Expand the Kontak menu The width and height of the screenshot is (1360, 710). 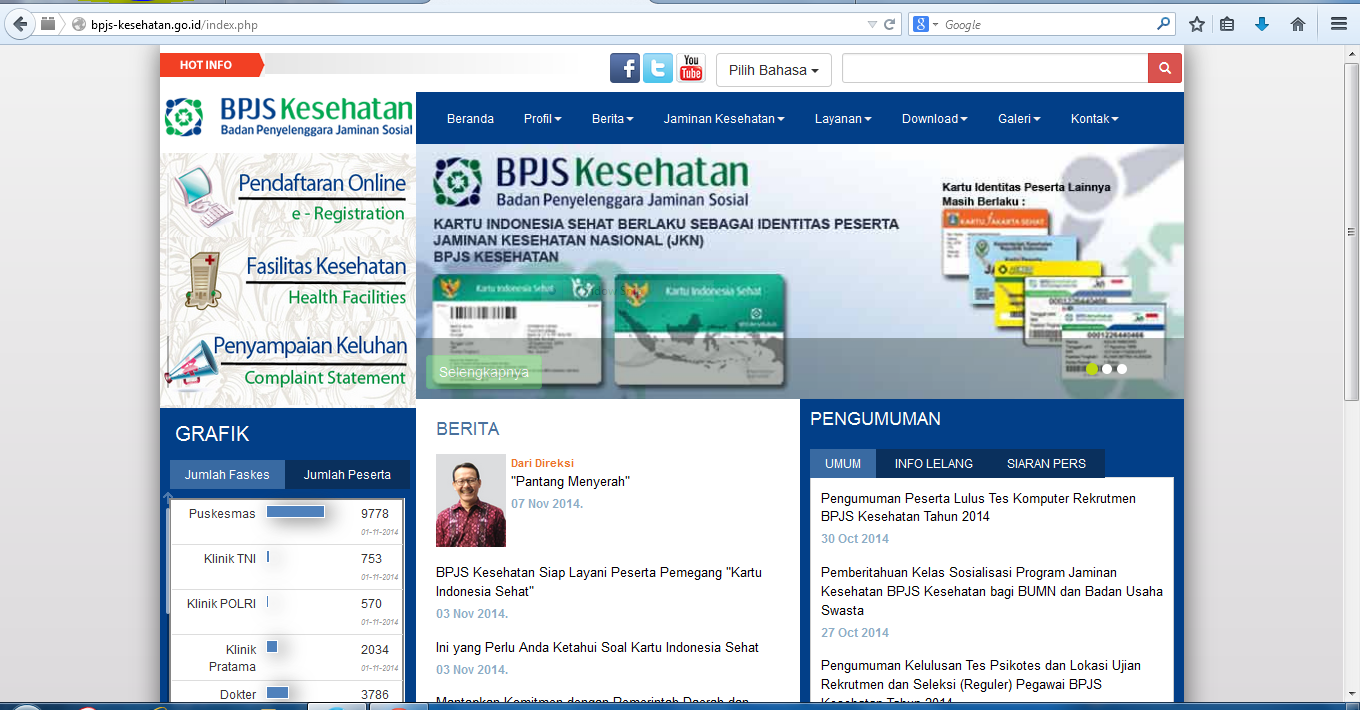coord(1094,118)
